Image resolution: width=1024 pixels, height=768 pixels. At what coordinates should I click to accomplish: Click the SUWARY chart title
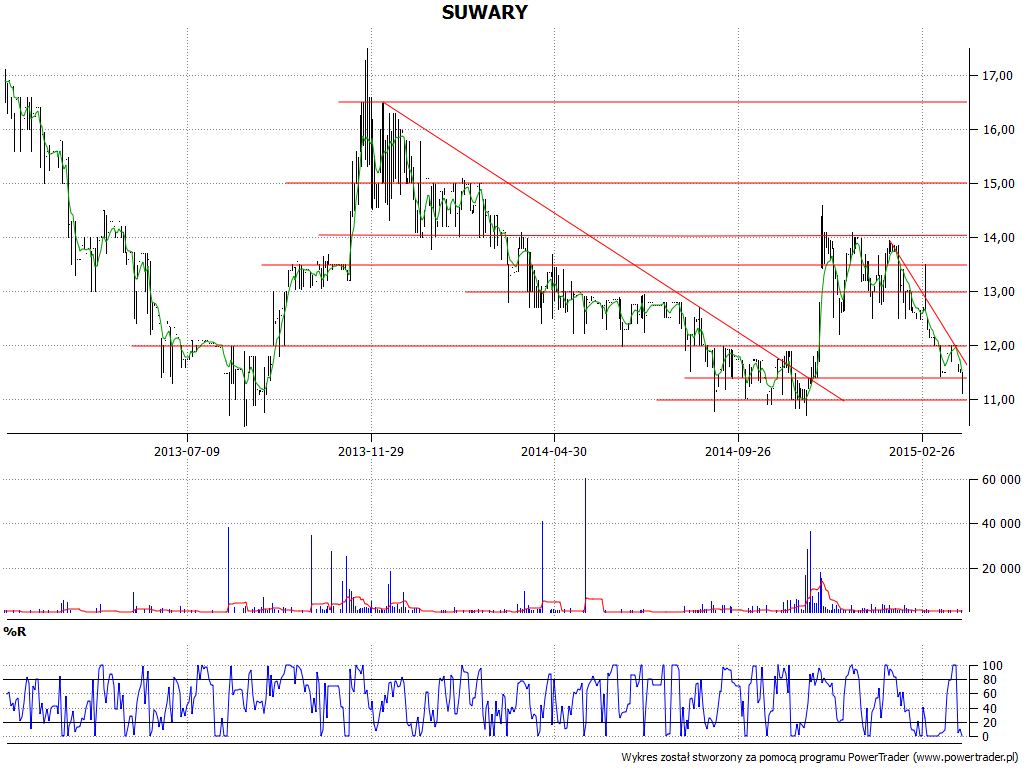(485, 12)
